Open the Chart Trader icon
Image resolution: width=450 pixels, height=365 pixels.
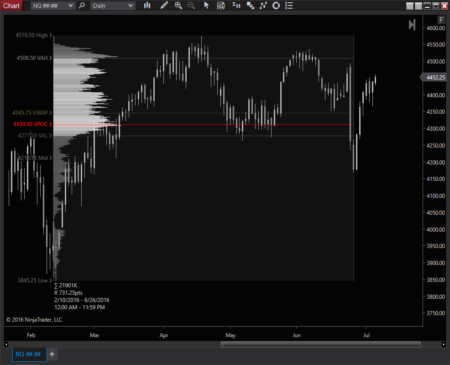pyautogui.click(x=236, y=6)
